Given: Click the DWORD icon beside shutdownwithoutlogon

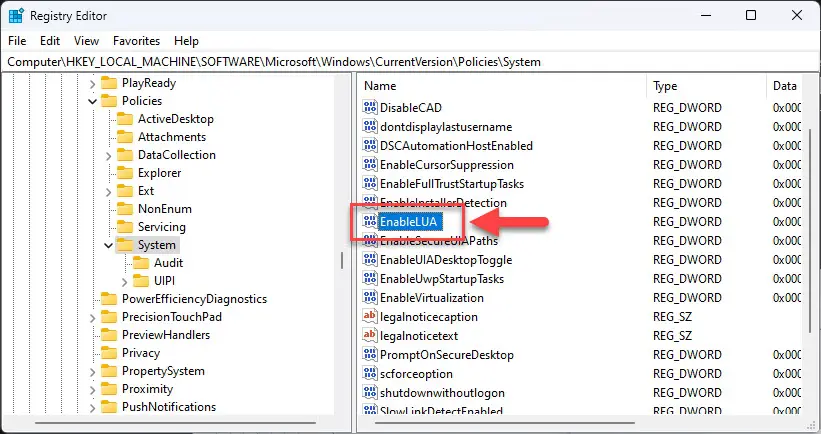Looking at the screenshot, I should [370, 392].
